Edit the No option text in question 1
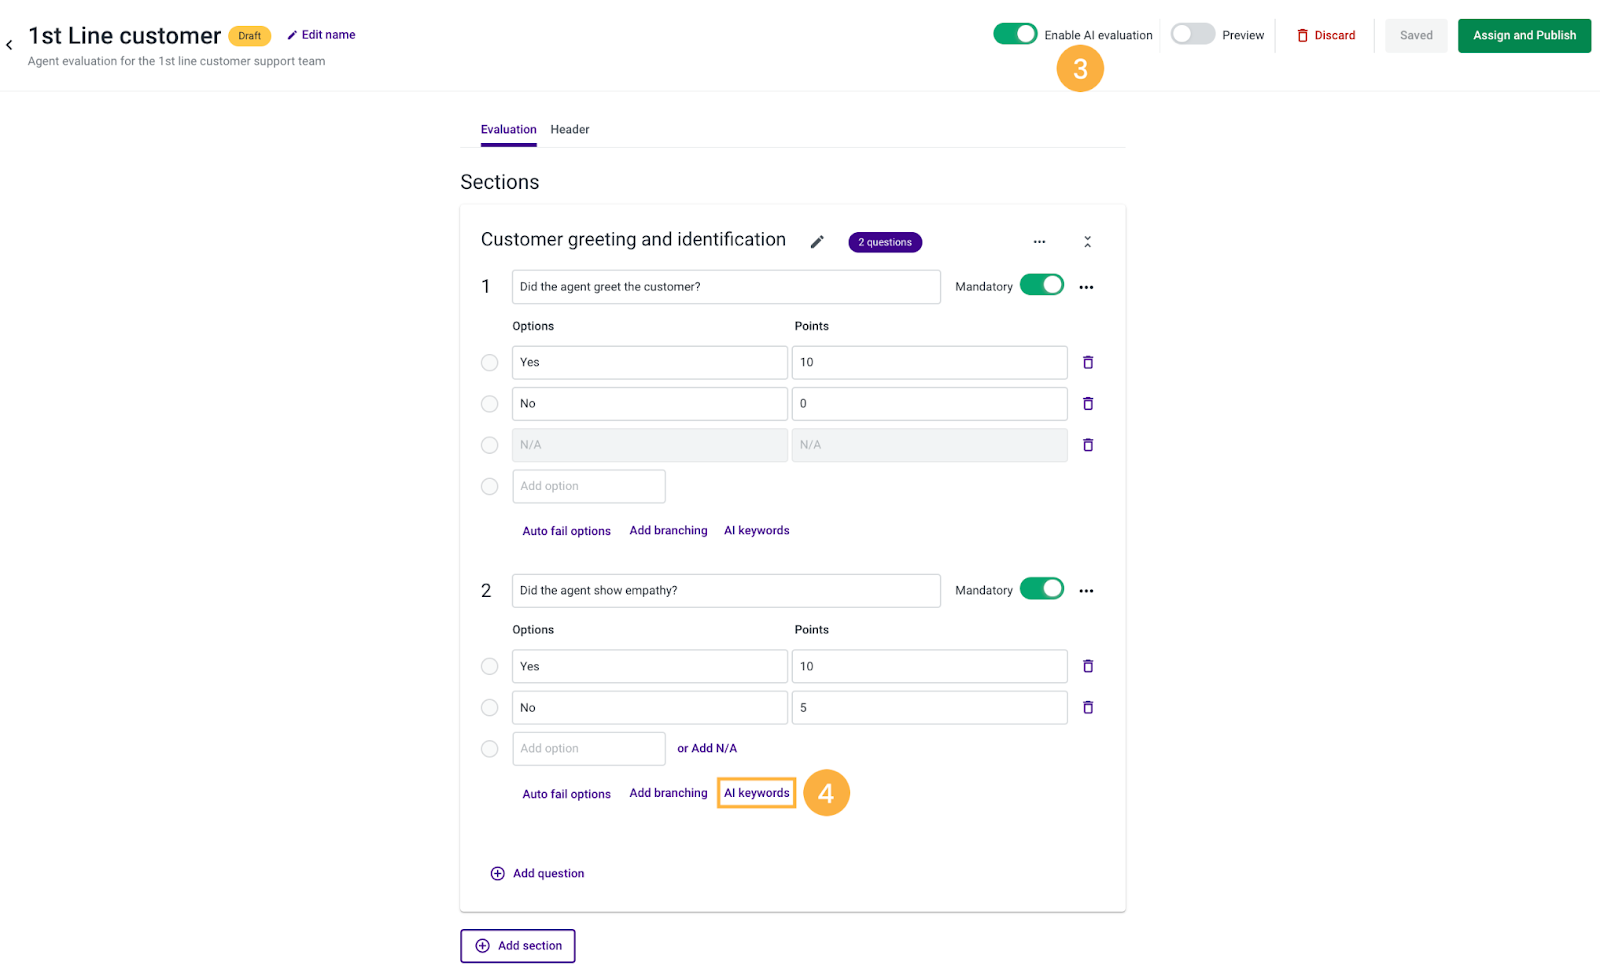This screenshot has height=972, width=1600. [x=650, y=403]
